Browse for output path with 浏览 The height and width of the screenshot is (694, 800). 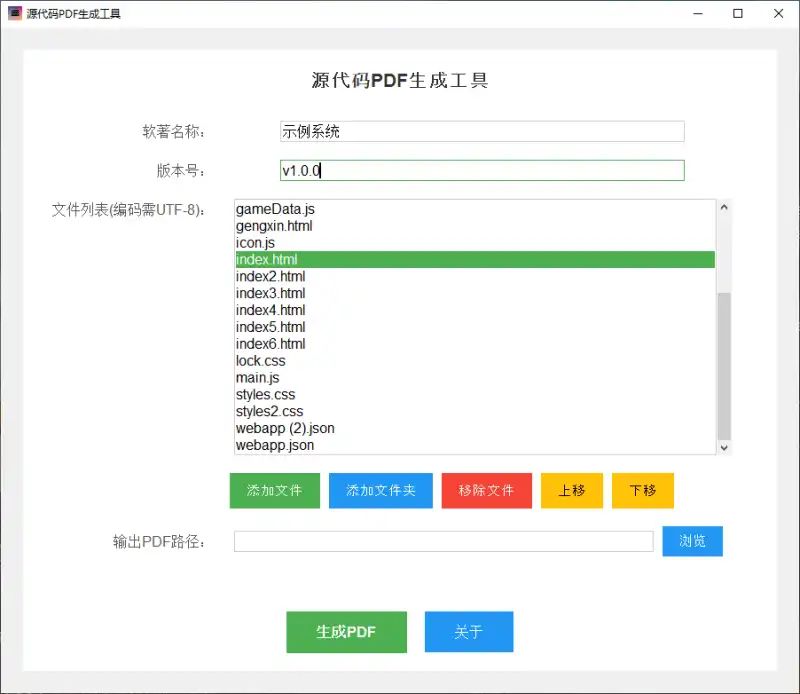[x=692, y=541]
